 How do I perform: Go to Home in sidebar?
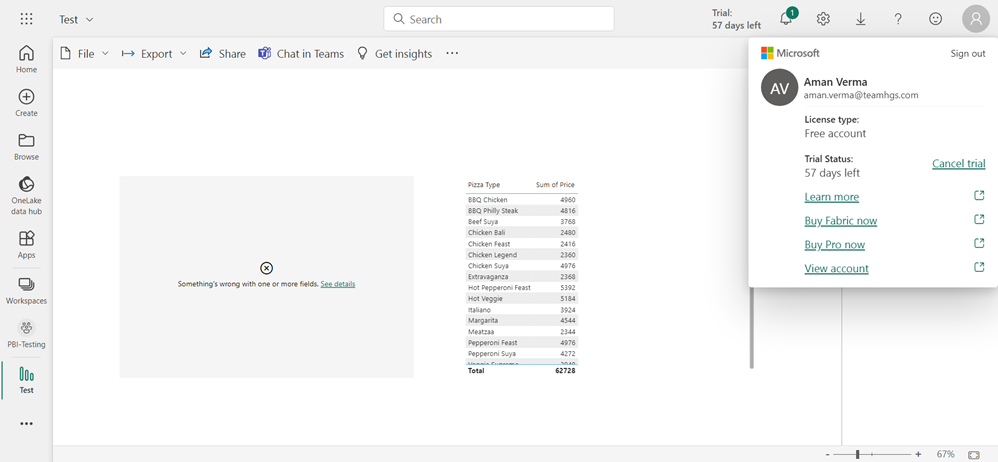click(26, 59)
